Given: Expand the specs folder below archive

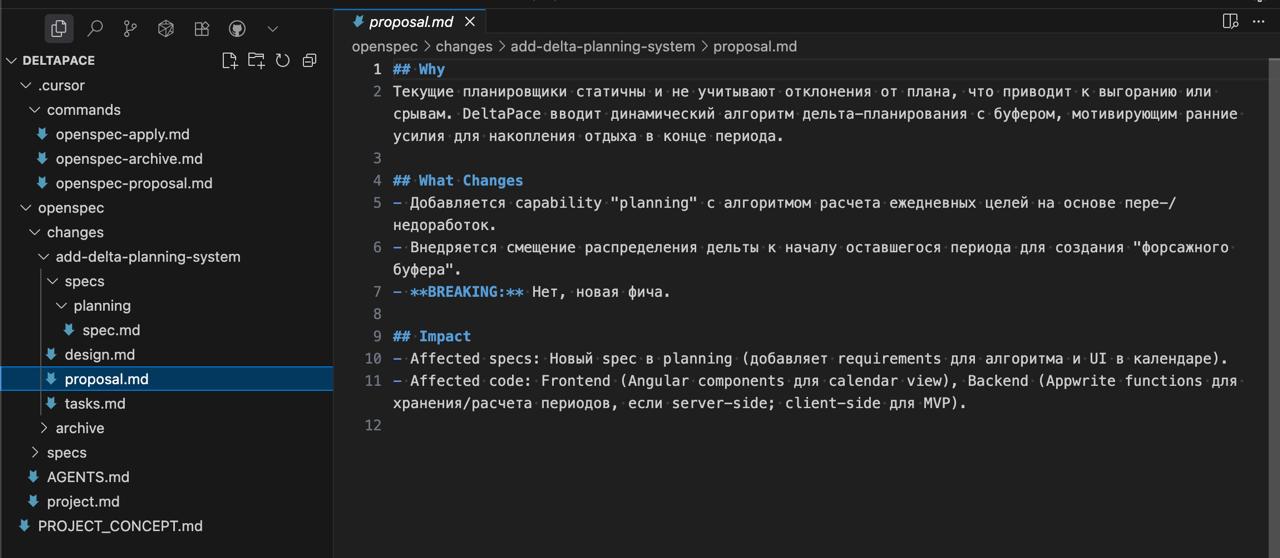Looking at the screenshot, I should coord(35,453).
